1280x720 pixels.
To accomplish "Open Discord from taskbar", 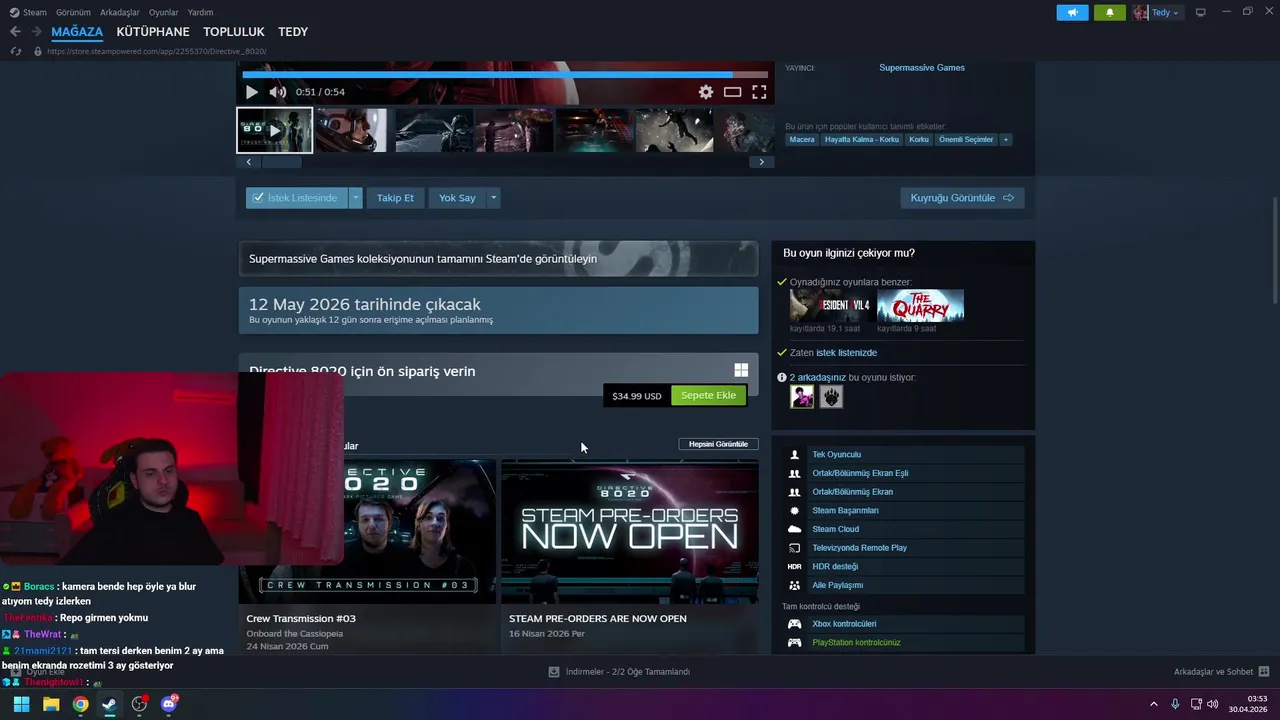I will click(169, 704).
